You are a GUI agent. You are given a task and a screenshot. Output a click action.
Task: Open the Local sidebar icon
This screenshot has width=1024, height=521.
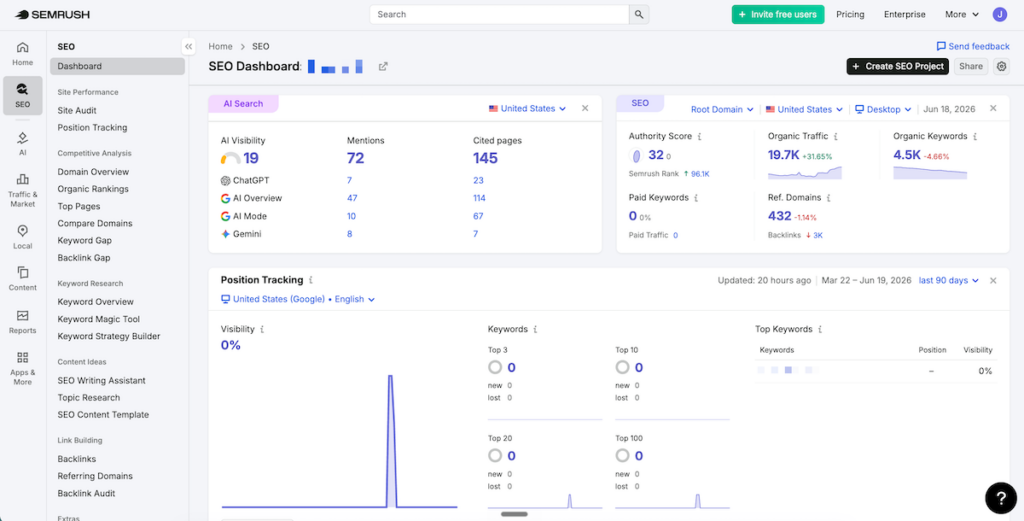[x=22, y=238]
